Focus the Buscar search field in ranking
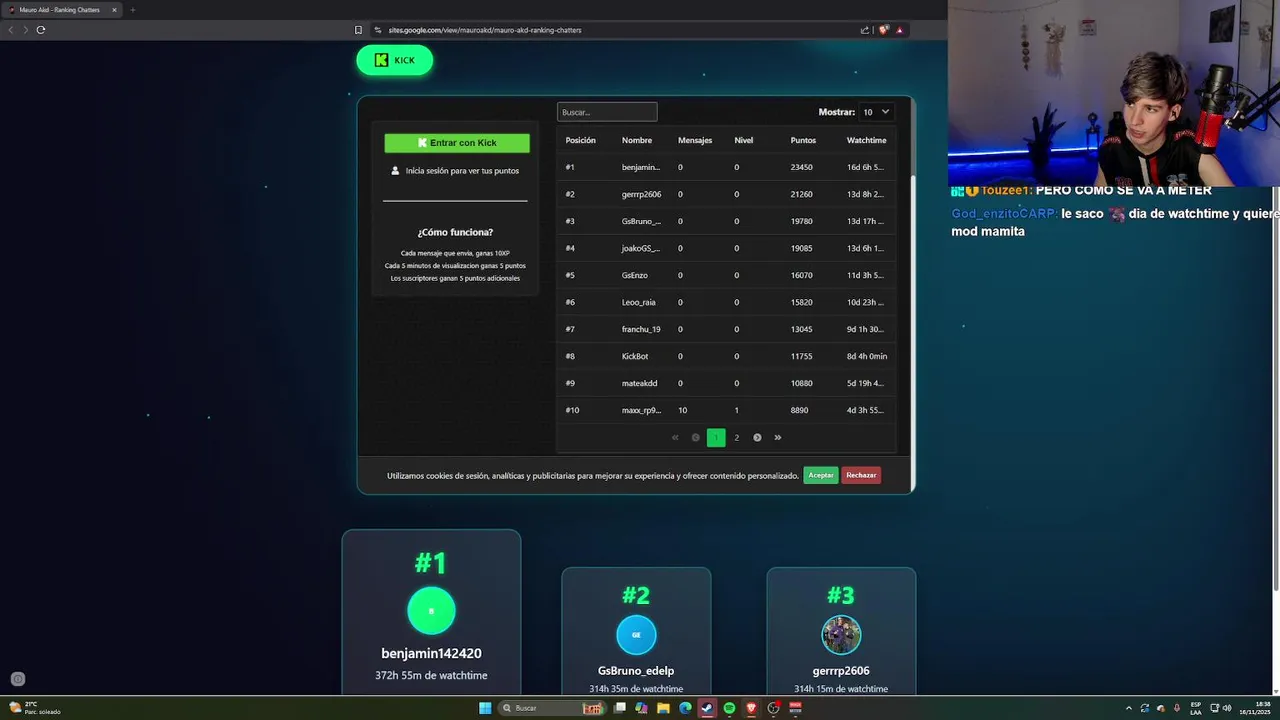1280x720 pixels. [x=607, y=112]
